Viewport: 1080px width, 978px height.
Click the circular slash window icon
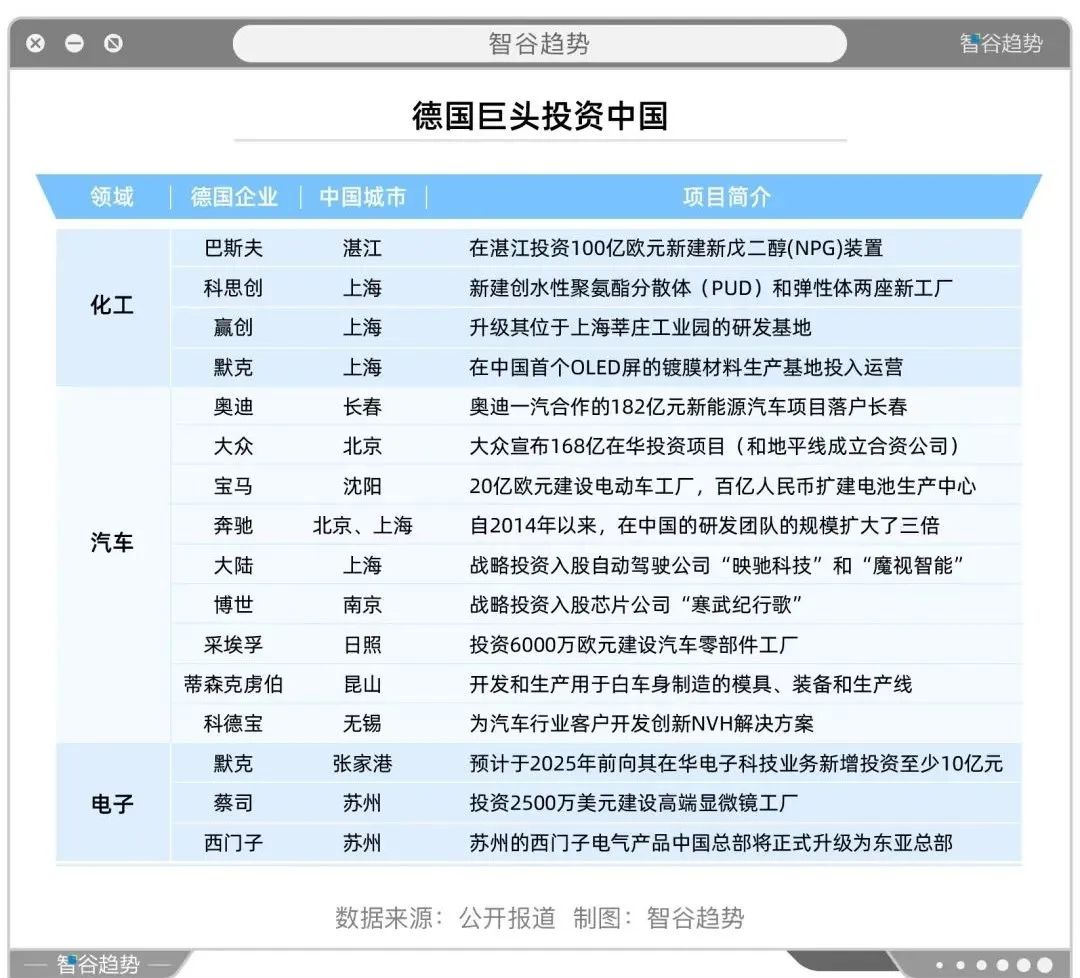click(114, 43)
